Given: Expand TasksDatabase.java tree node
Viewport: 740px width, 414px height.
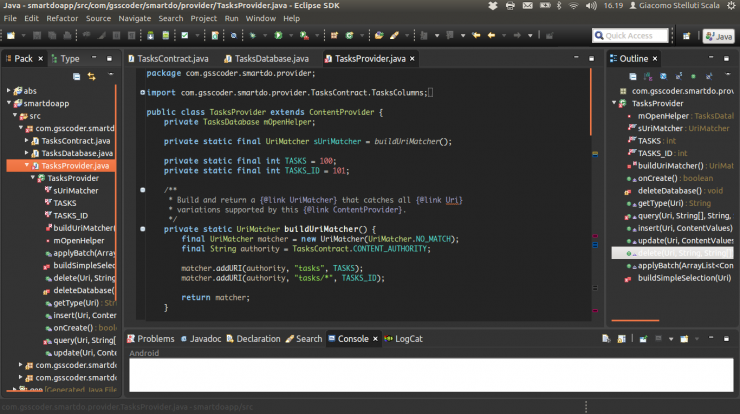Looking at the screenshot, I should tap(26, 152).
